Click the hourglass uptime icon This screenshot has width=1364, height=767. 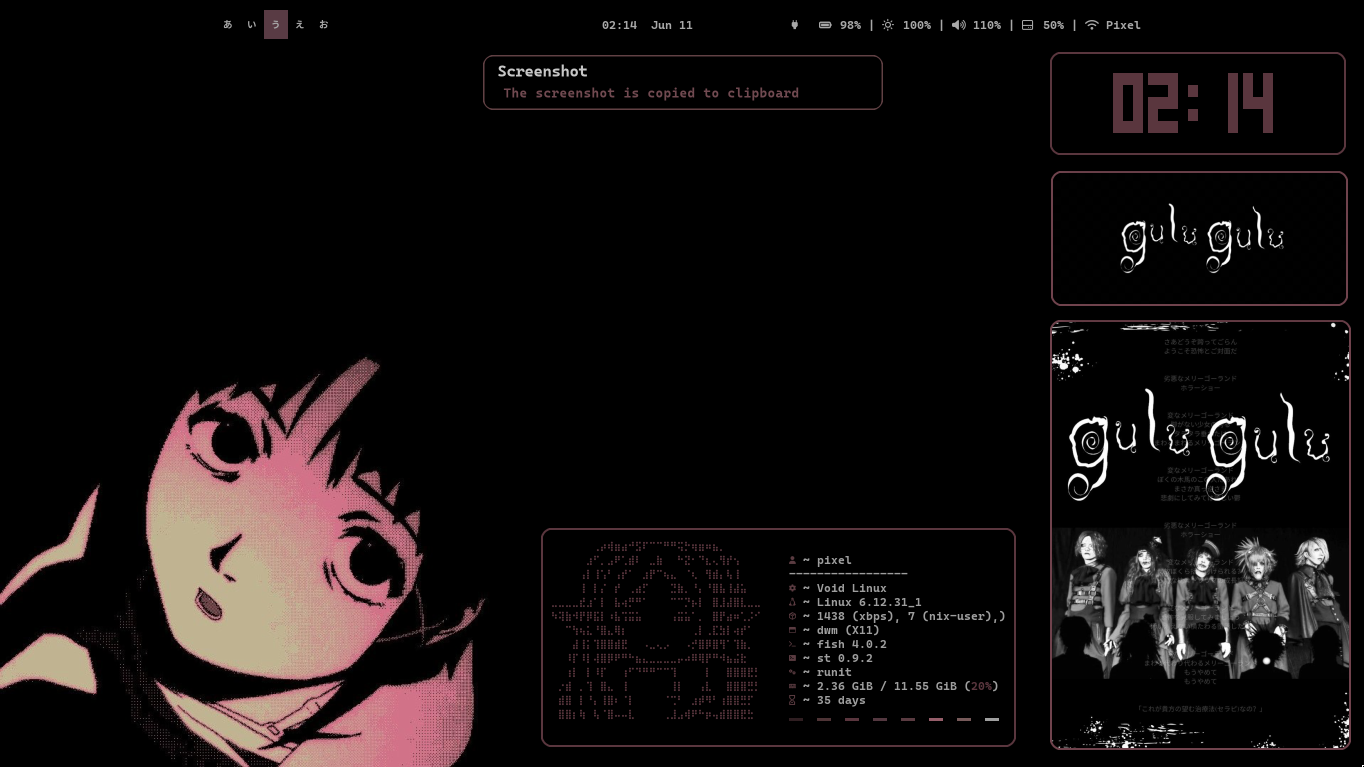pos(792,701)
